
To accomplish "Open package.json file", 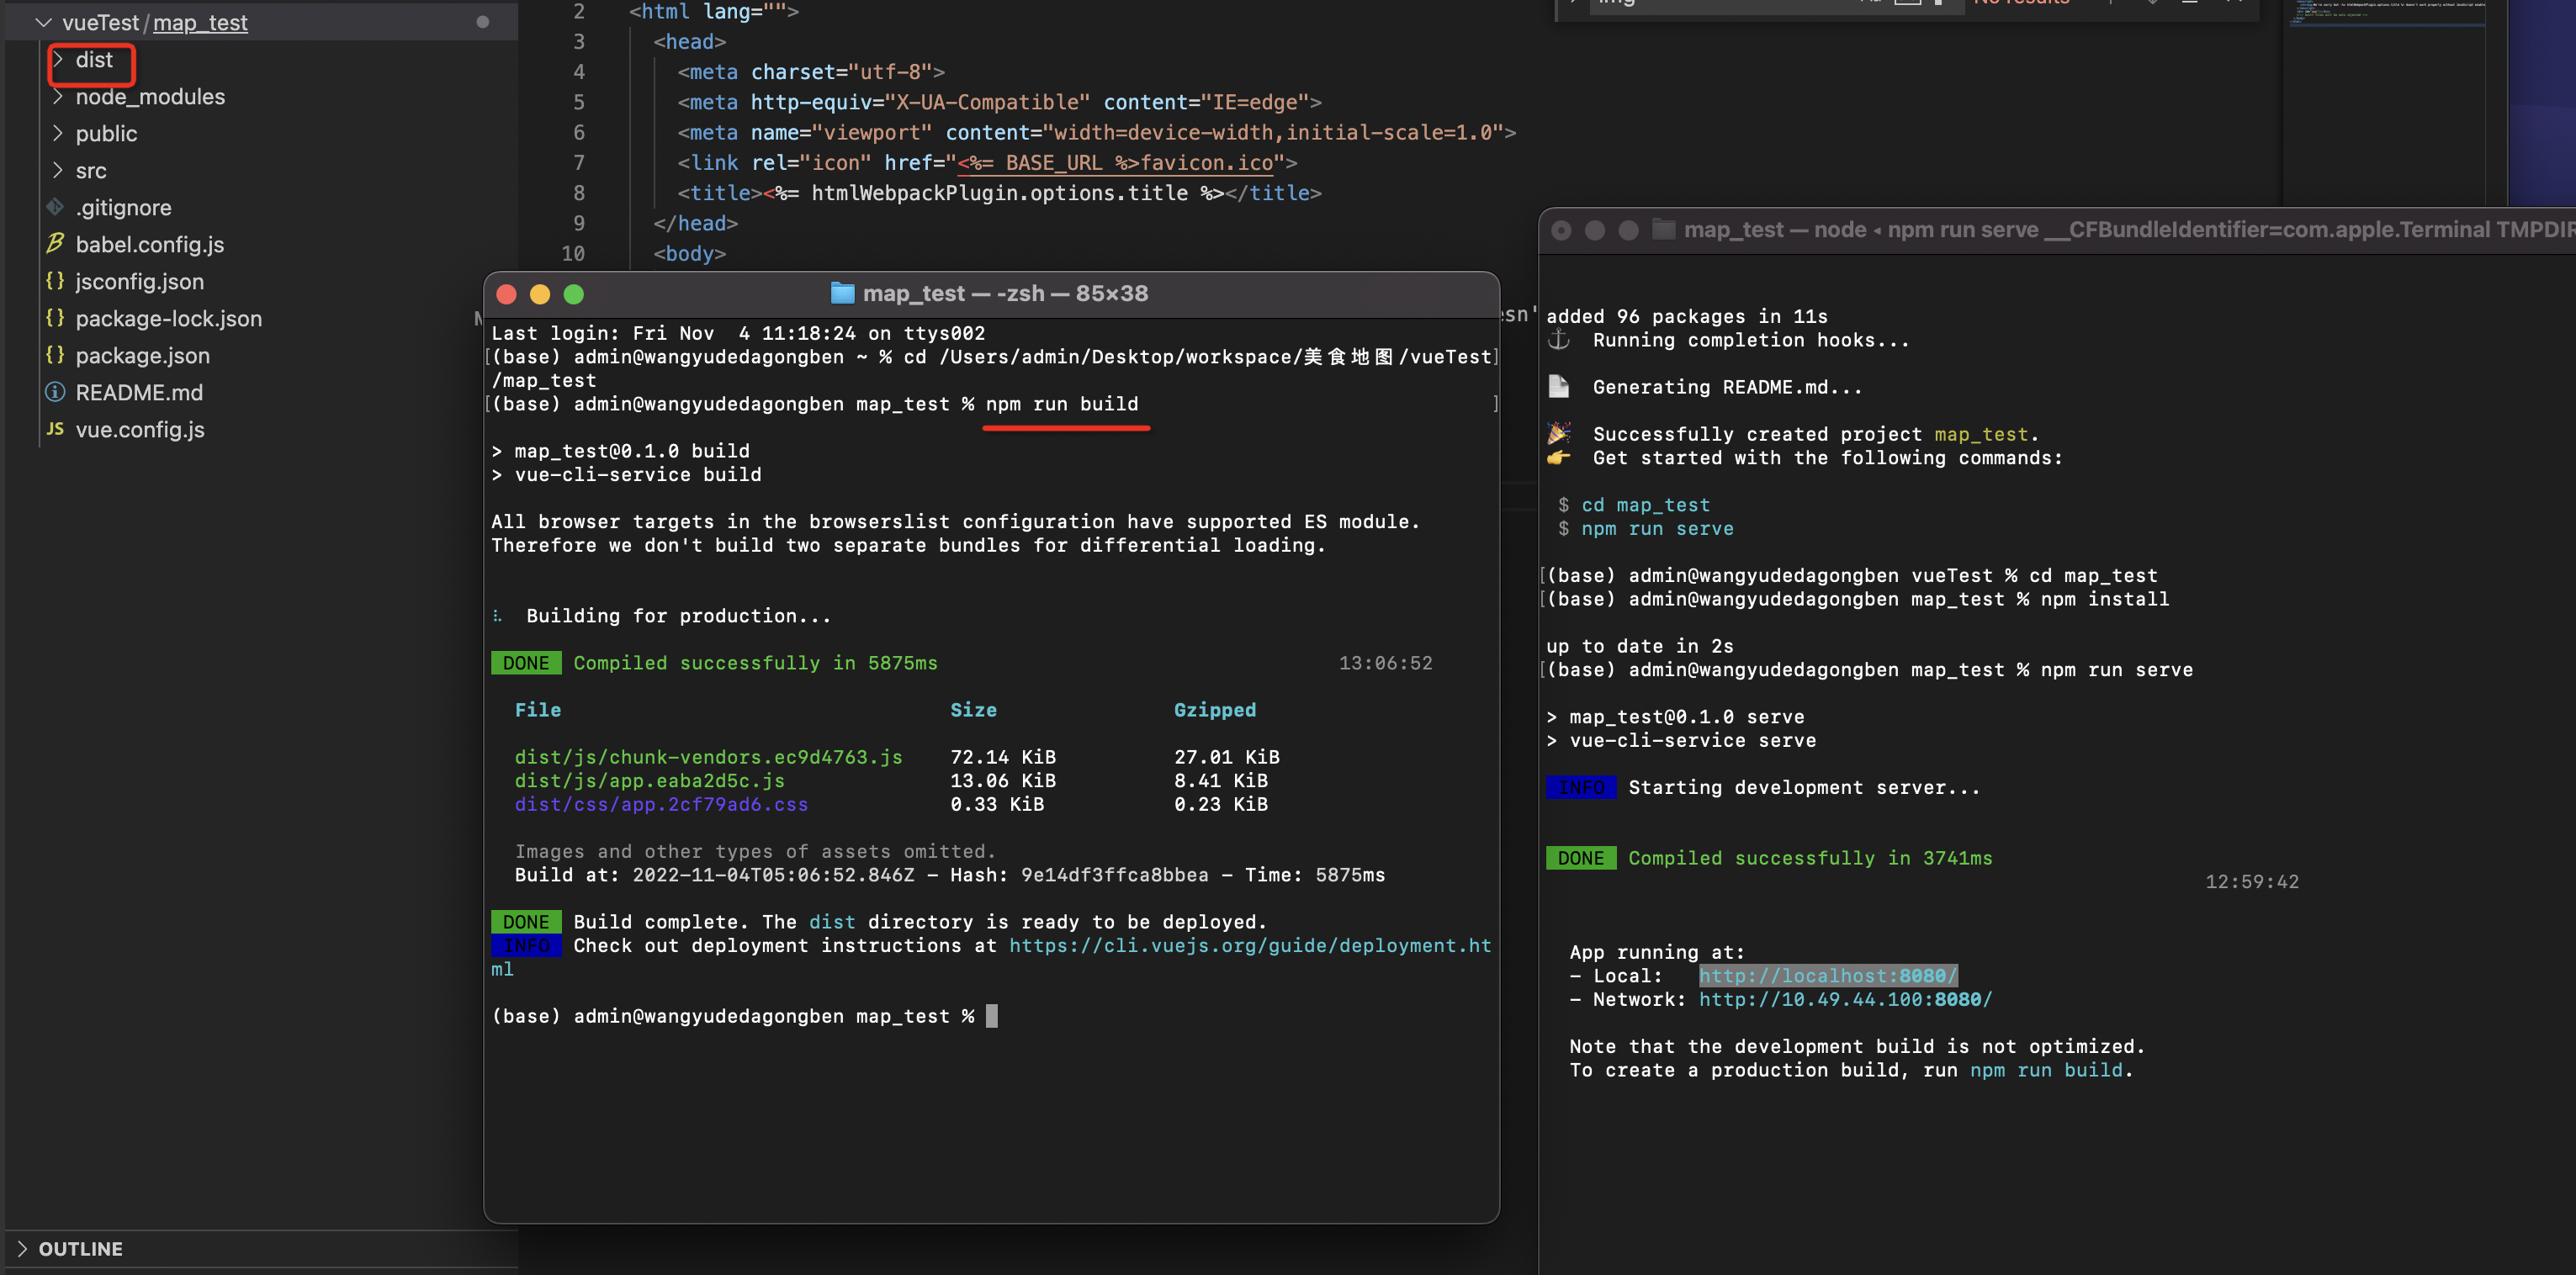I will tap(142, 356).
